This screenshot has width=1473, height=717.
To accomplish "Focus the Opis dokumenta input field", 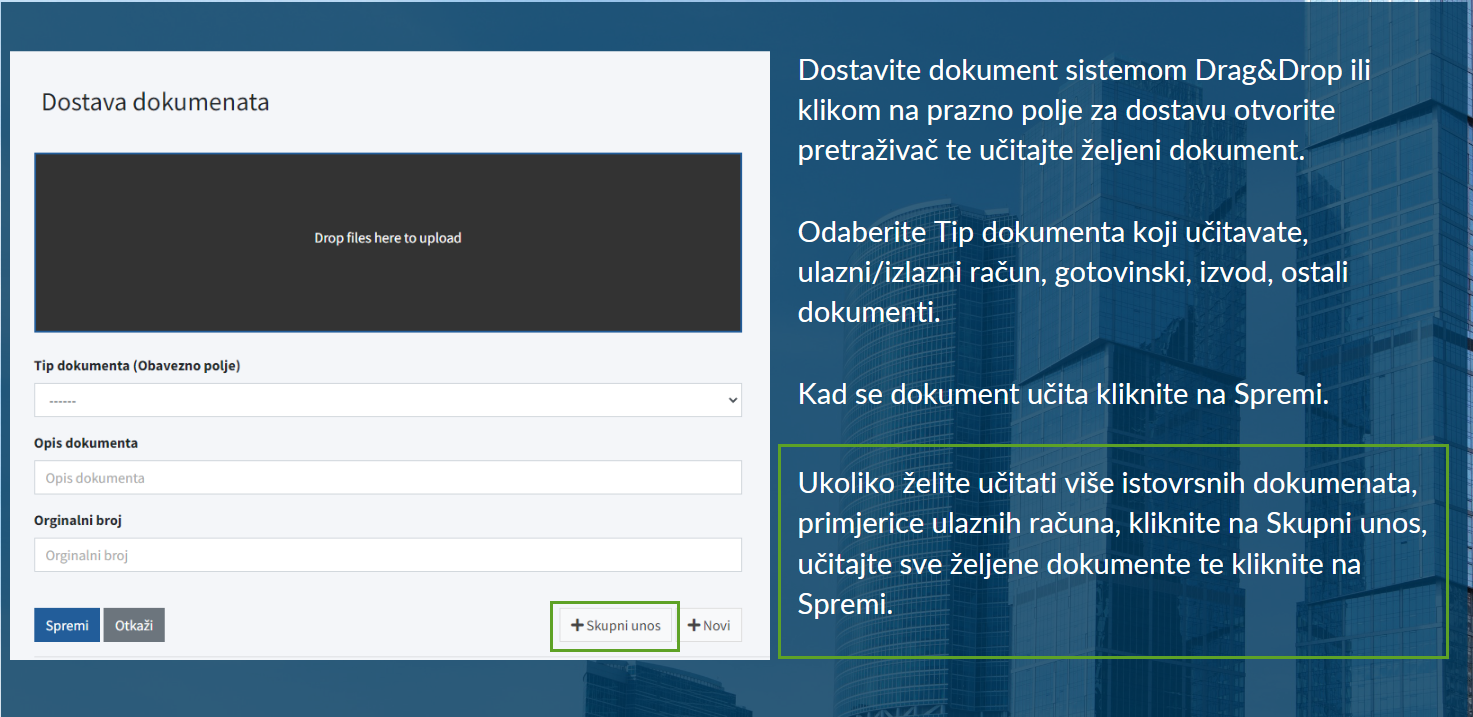I will tap(388, 477).
